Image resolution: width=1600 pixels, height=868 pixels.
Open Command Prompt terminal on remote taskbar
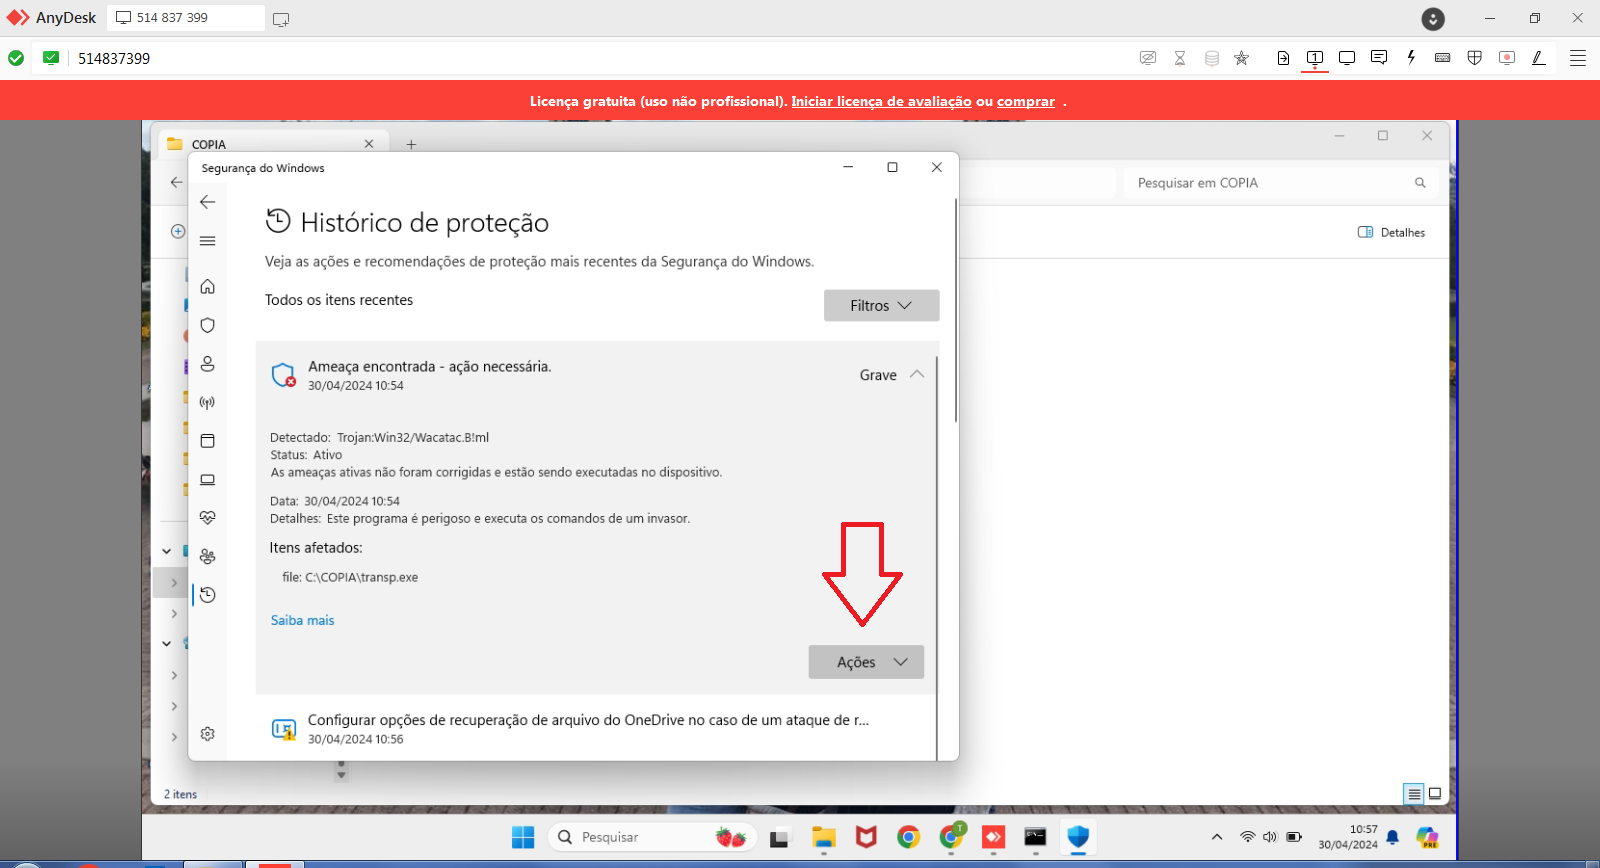tap(1036, 837)
